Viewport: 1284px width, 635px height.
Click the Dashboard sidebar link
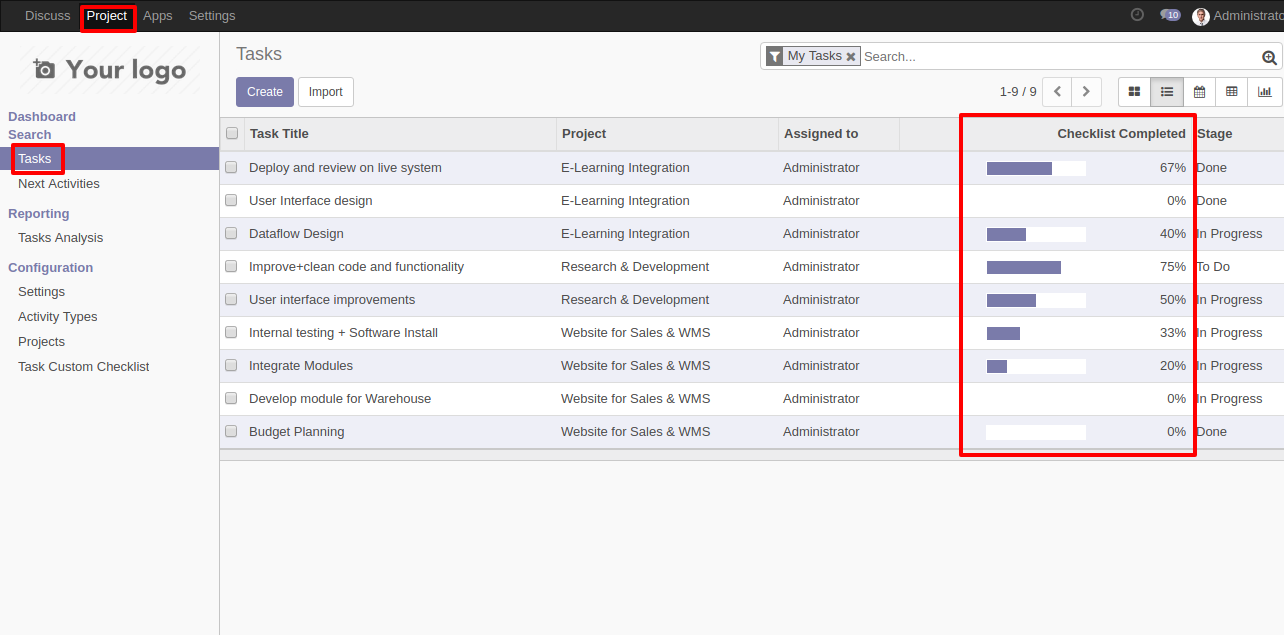(x=42, y=117)
